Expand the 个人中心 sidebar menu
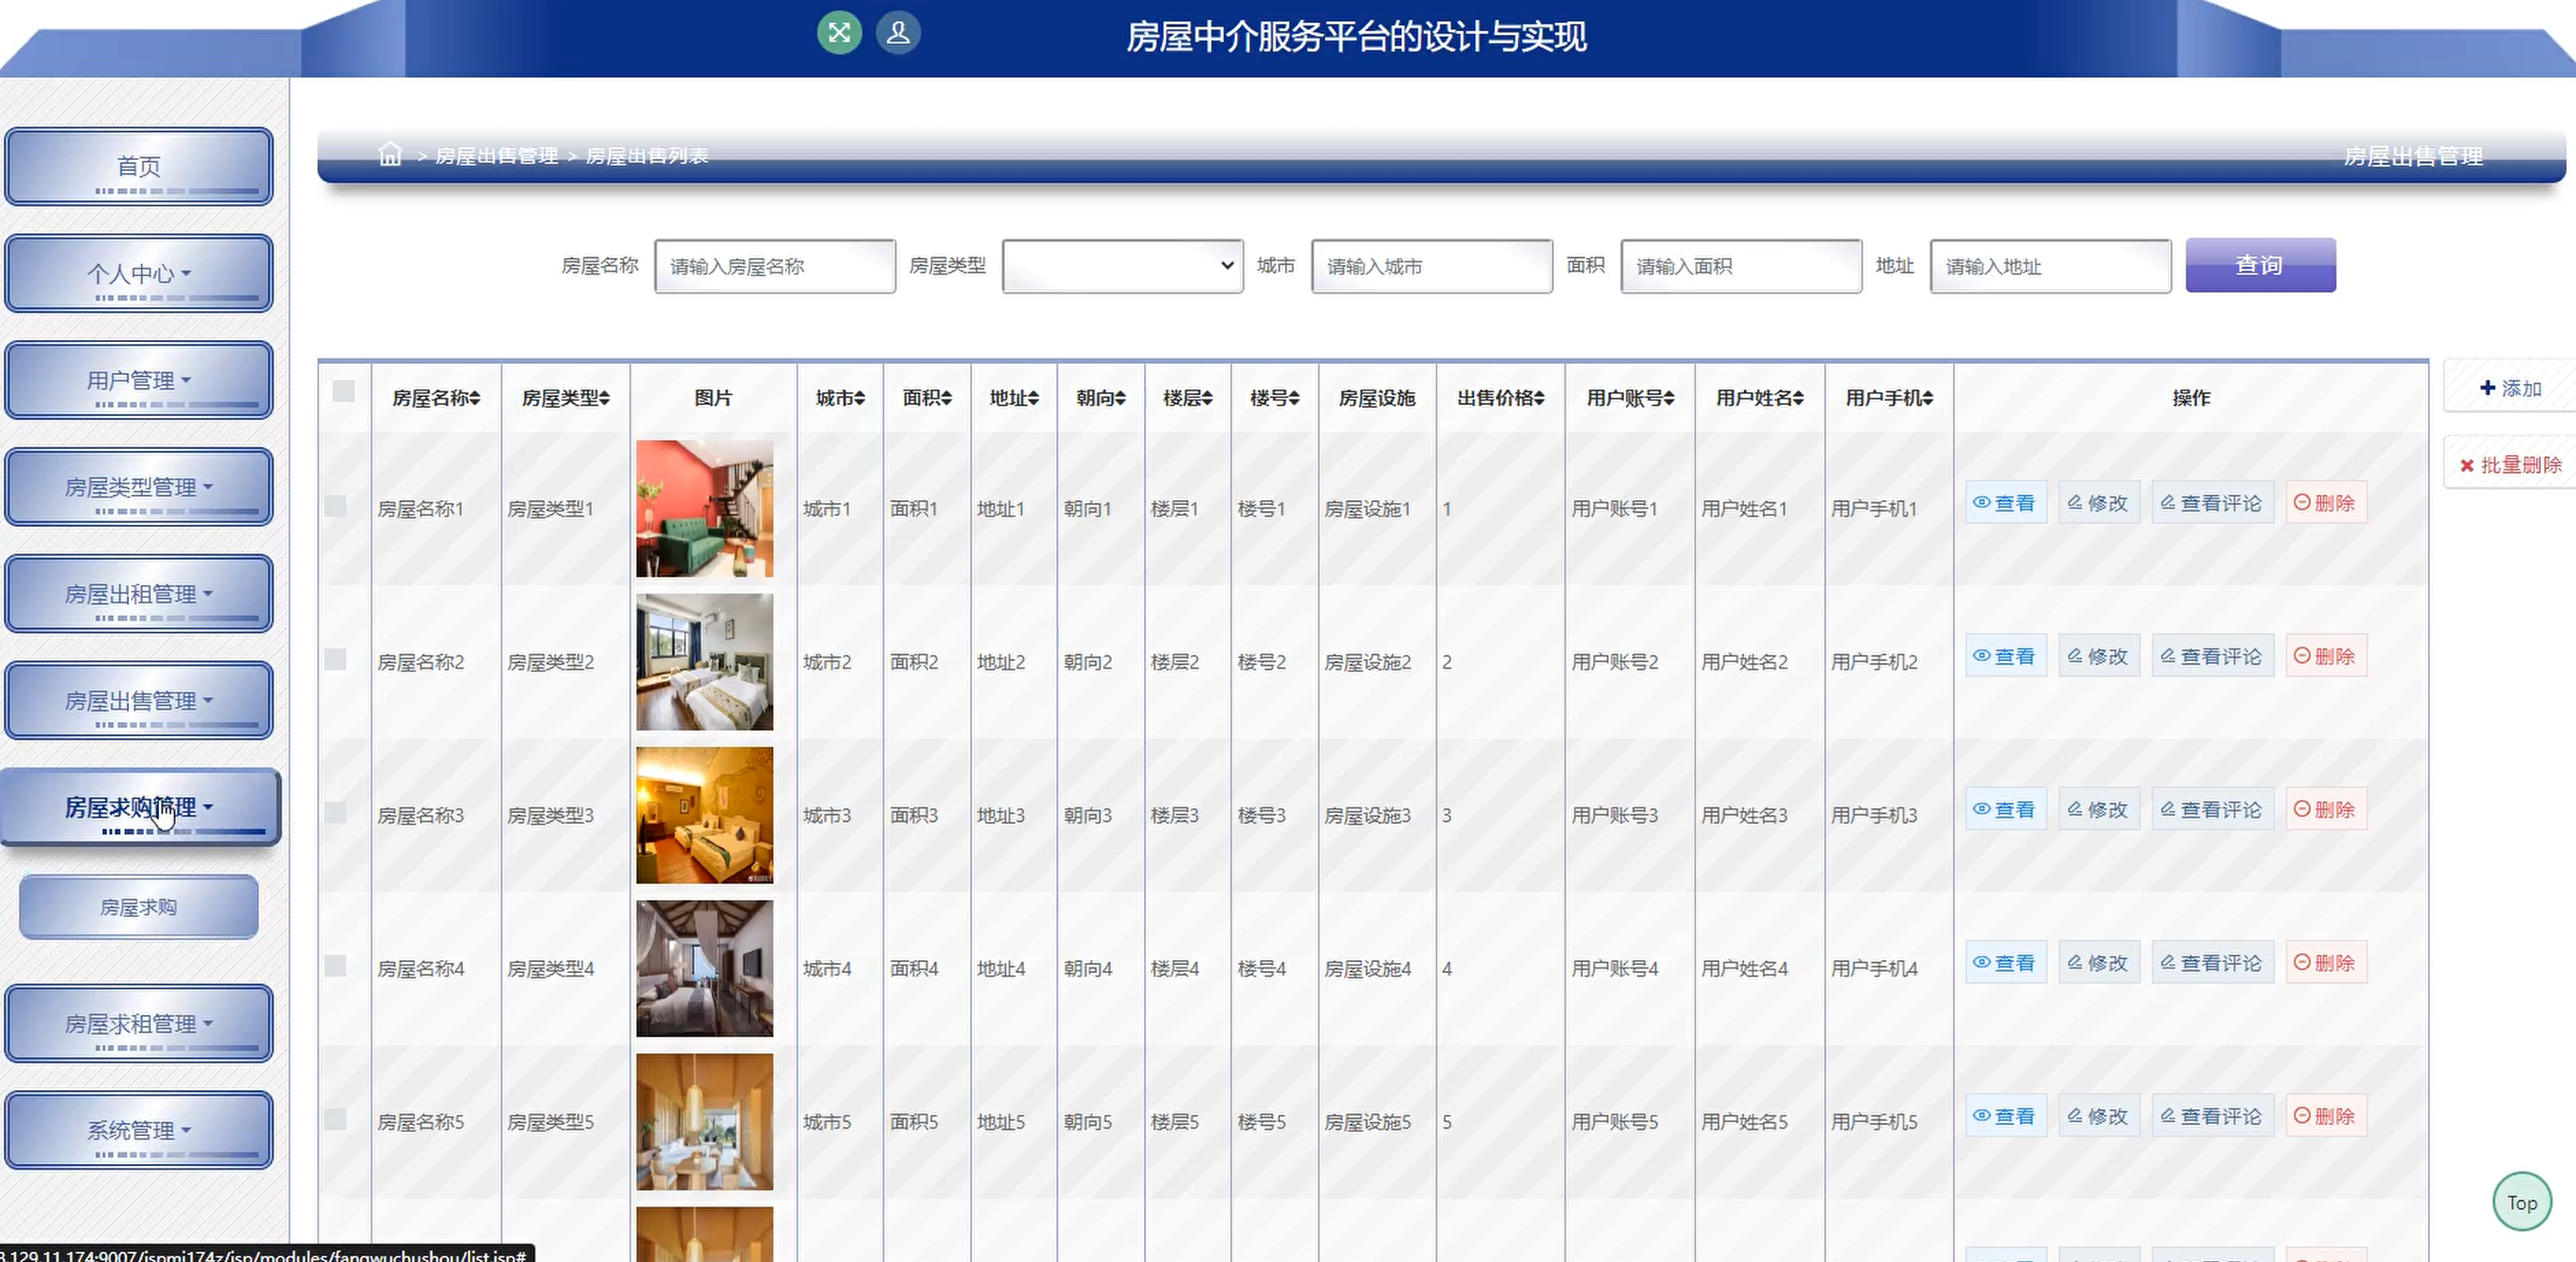 (139, 273)
